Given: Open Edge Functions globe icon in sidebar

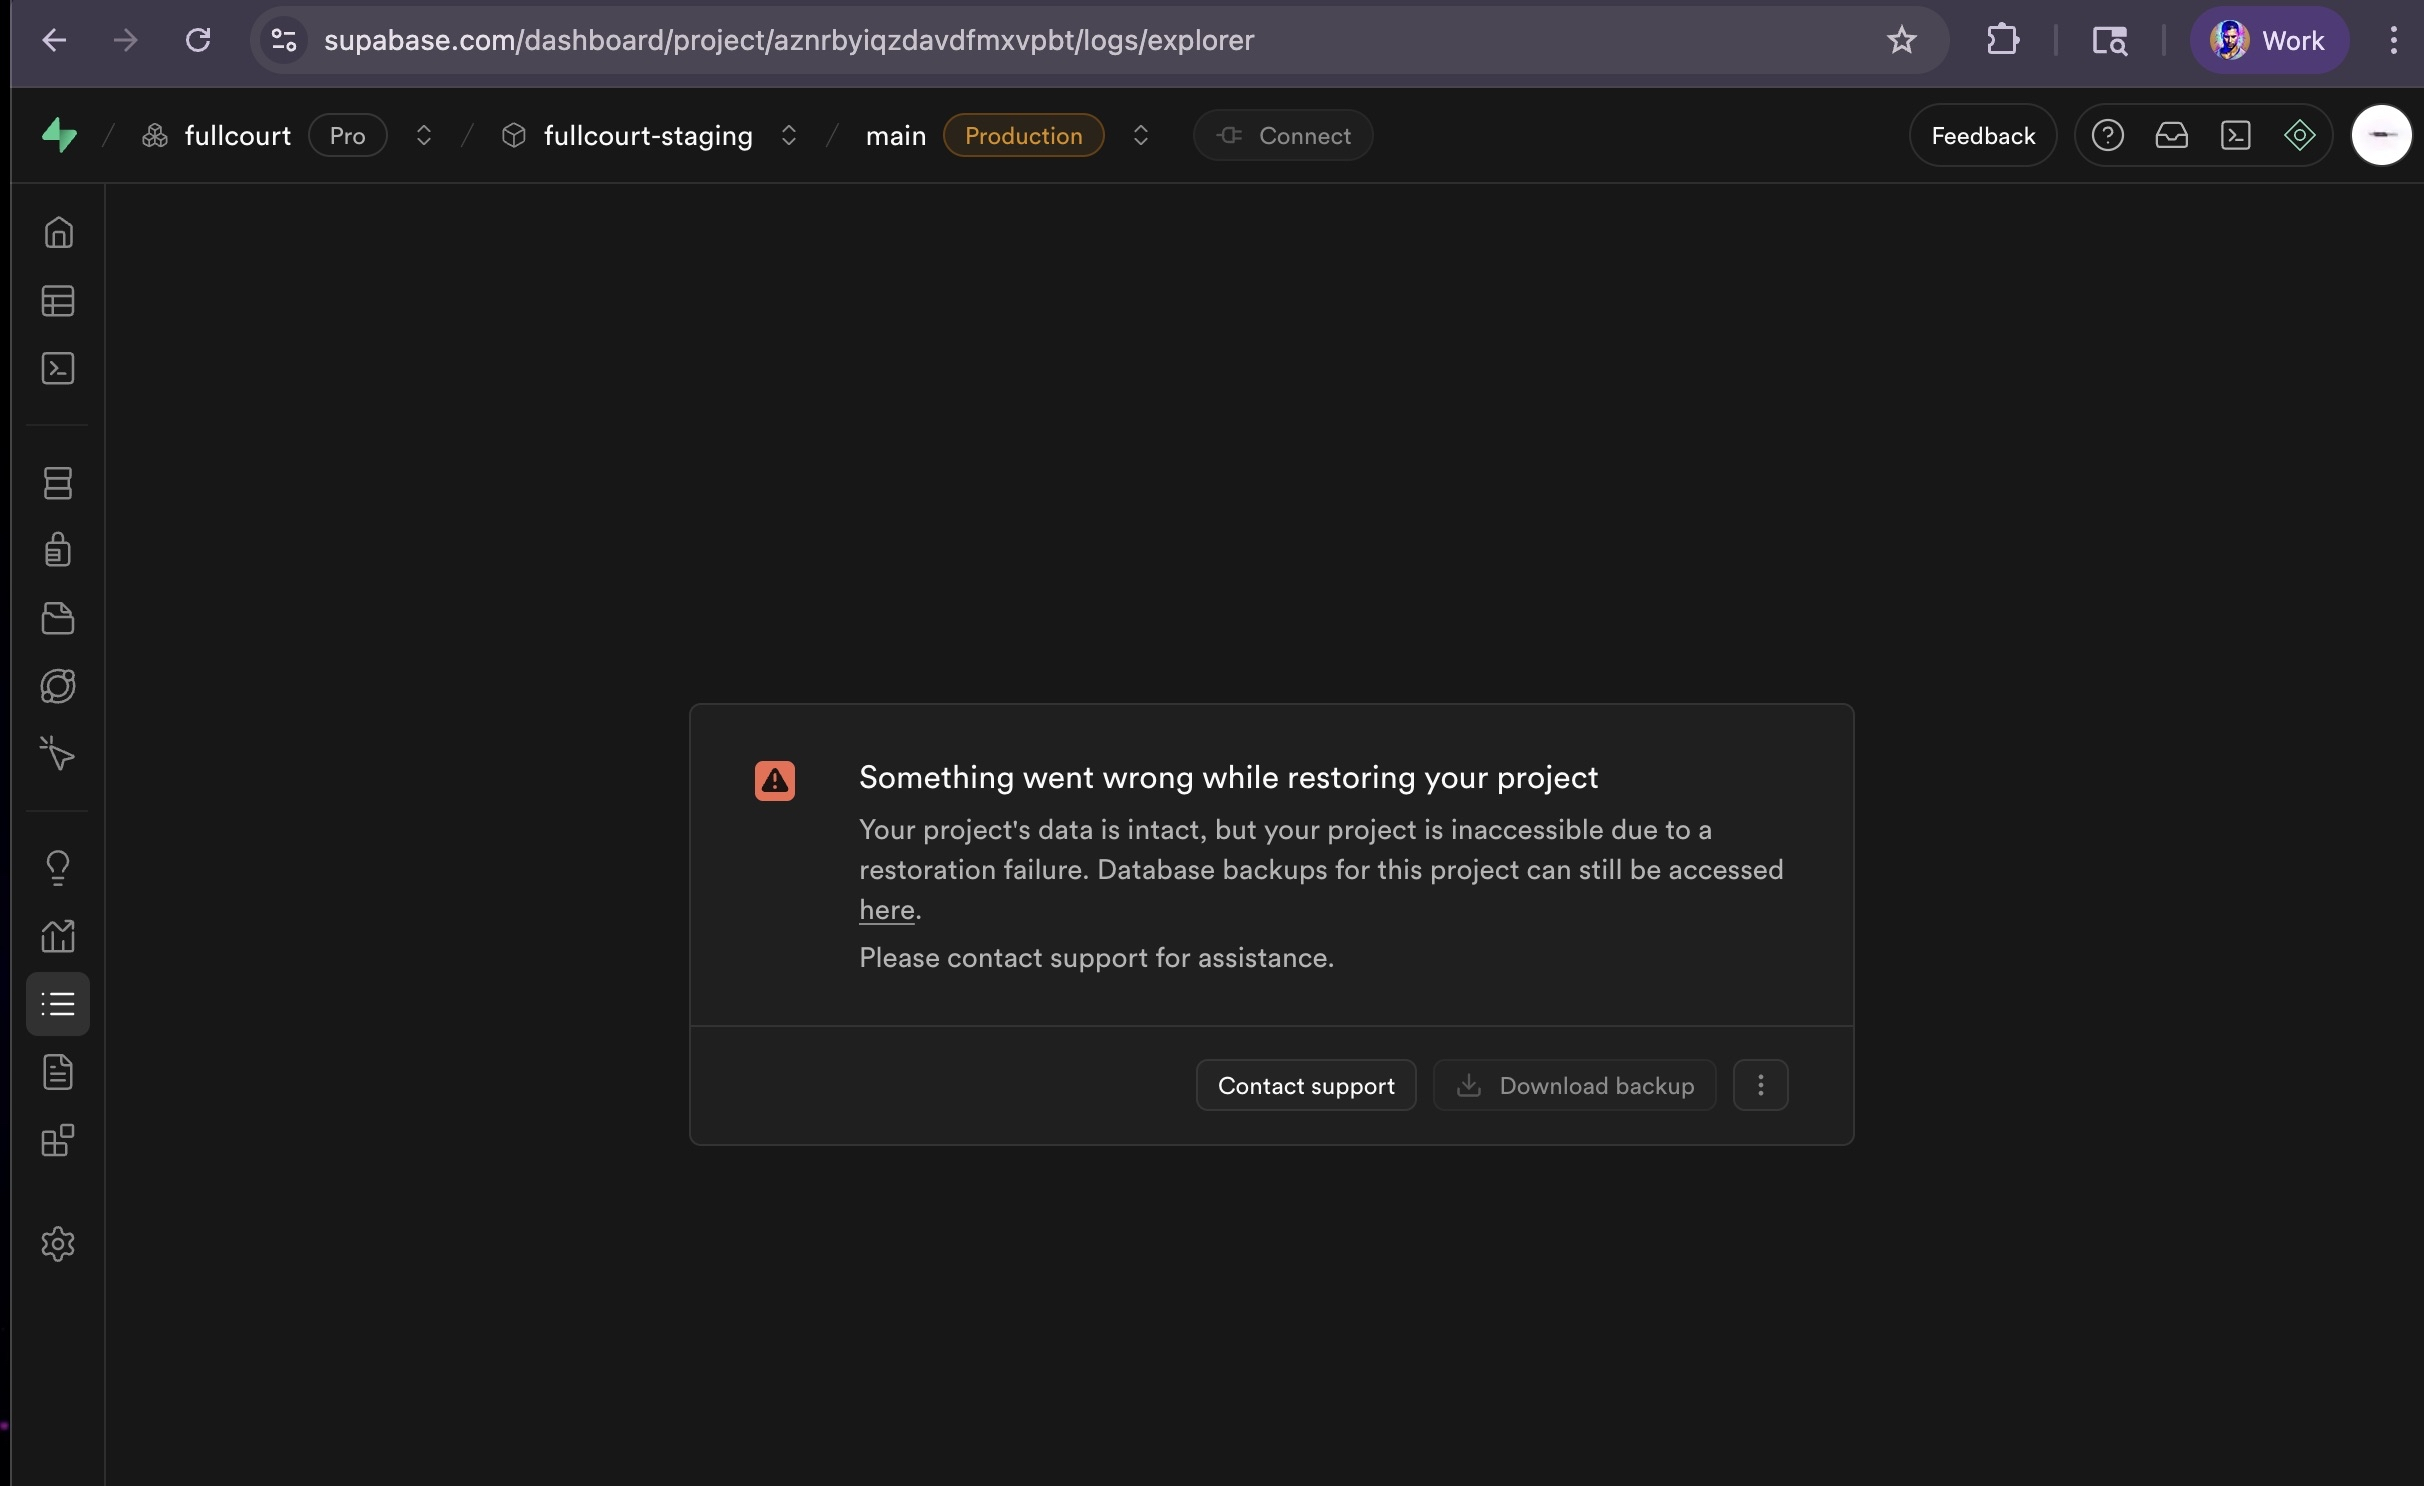Looking at the screenshot, I should tap(58, 686).
